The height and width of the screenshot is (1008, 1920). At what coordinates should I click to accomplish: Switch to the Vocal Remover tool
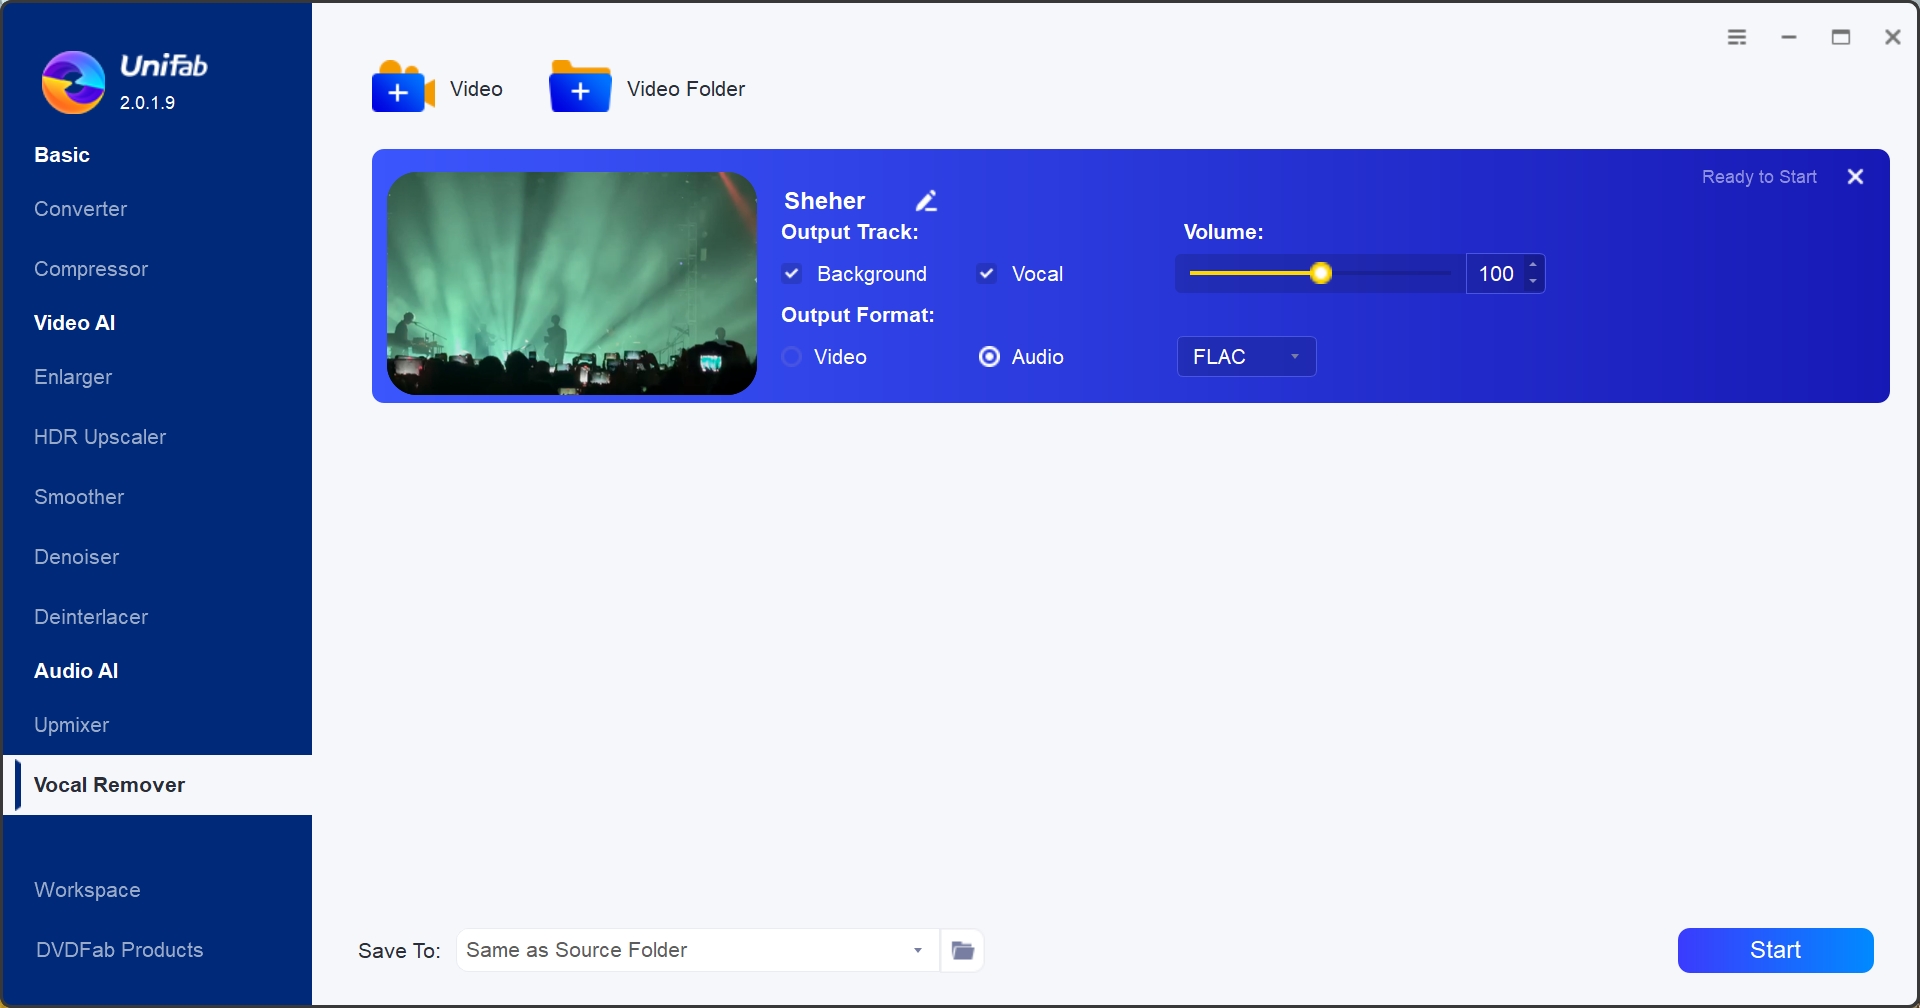click(x=110, y=784)
